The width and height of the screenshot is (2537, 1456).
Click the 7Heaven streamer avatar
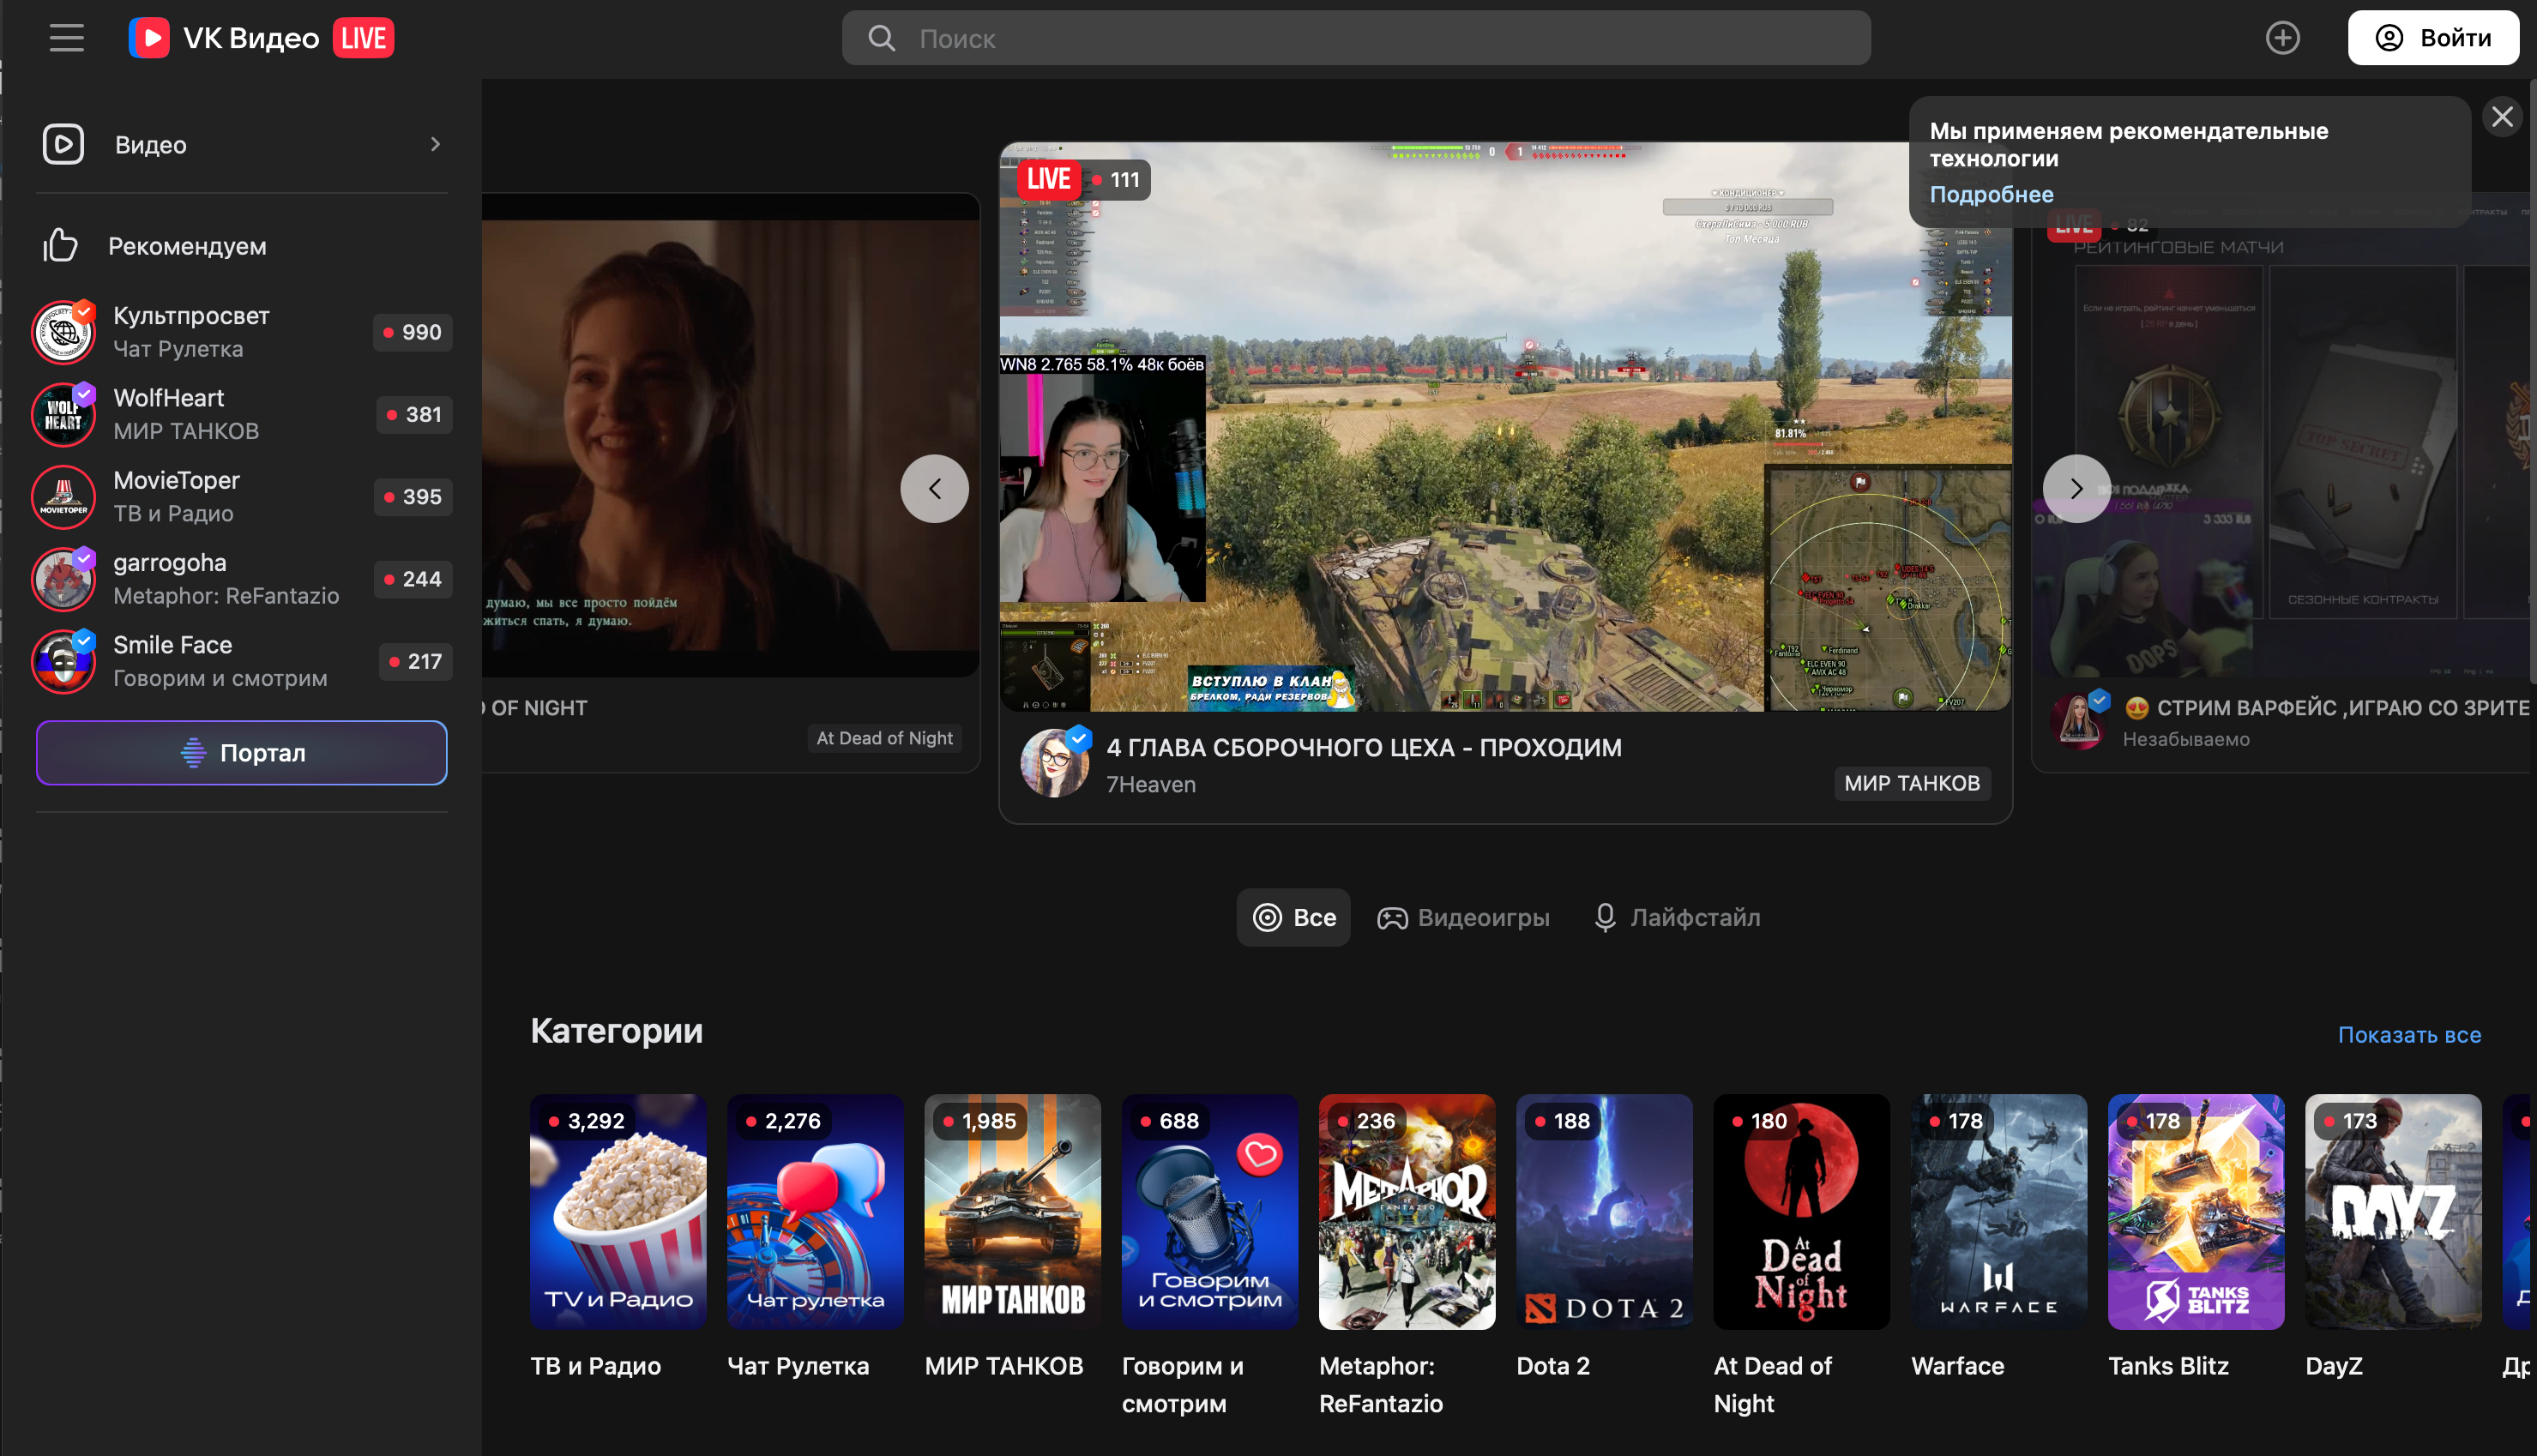click(x=1054, y=764)
